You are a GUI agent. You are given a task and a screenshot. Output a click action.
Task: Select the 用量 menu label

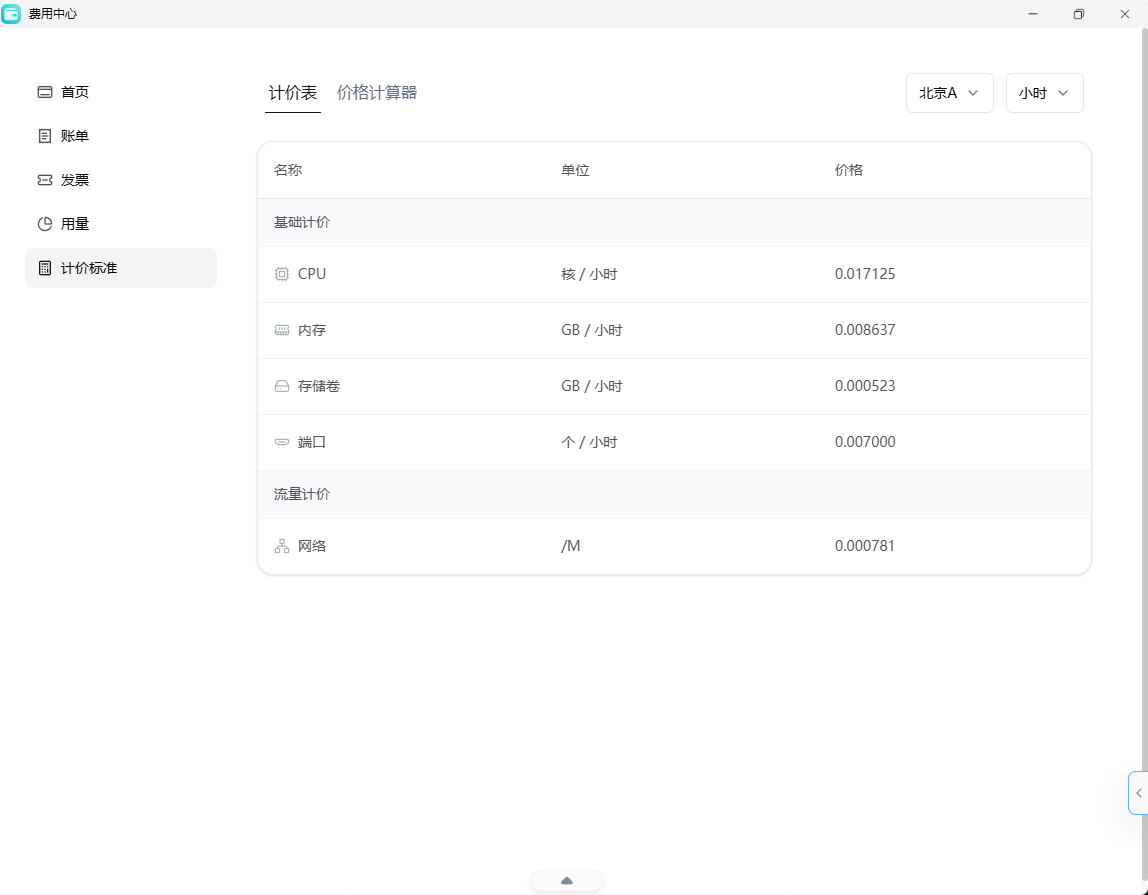pyautogui.click(x=75, y=224)
